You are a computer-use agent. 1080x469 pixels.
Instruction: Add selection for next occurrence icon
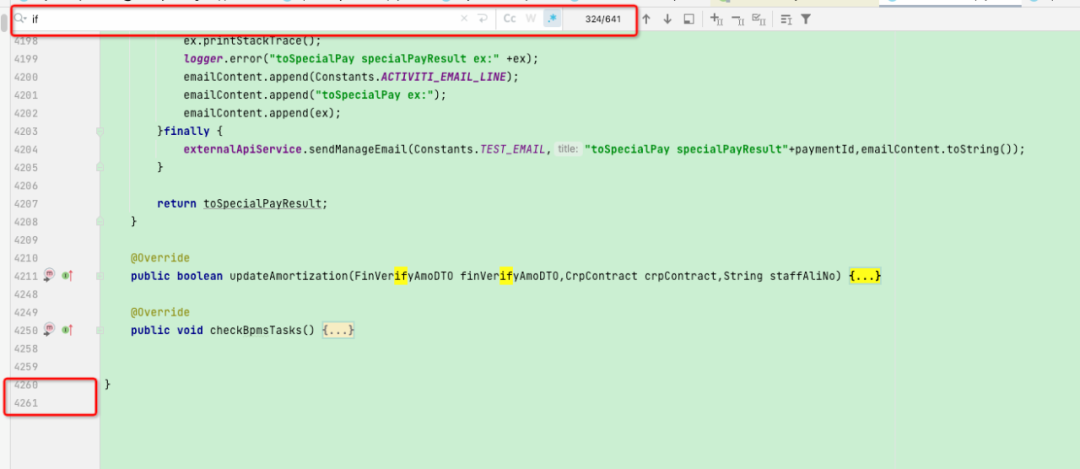[x=716, y=19]
